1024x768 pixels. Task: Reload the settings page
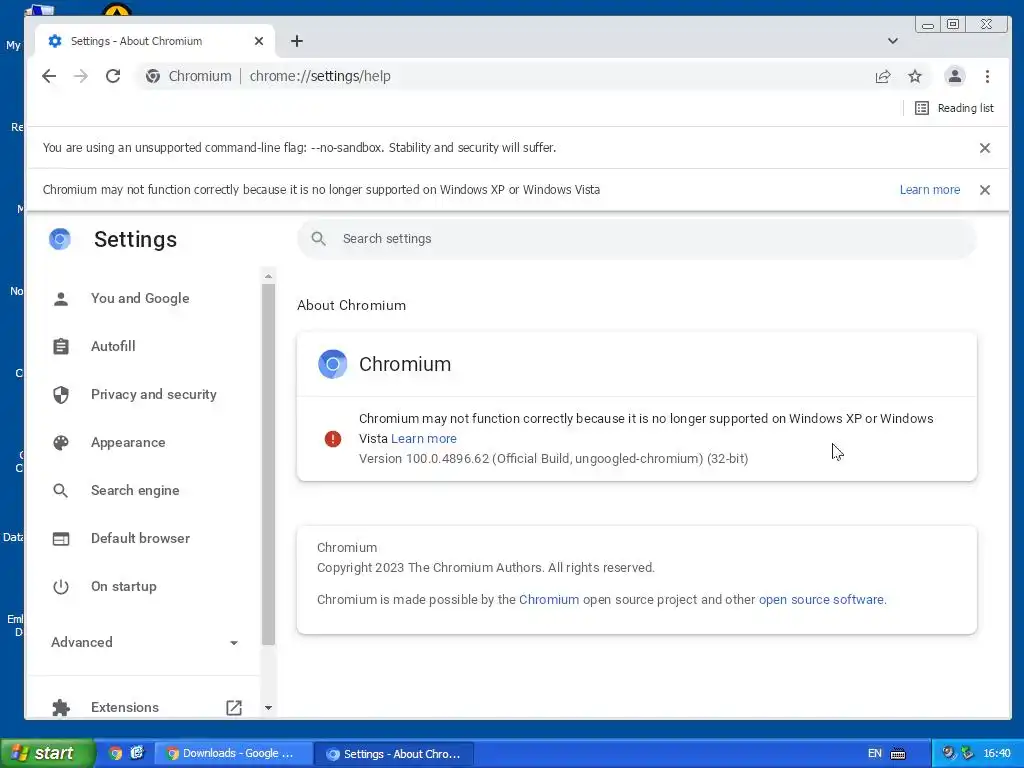pyautogui.click(x=113, y=76)
